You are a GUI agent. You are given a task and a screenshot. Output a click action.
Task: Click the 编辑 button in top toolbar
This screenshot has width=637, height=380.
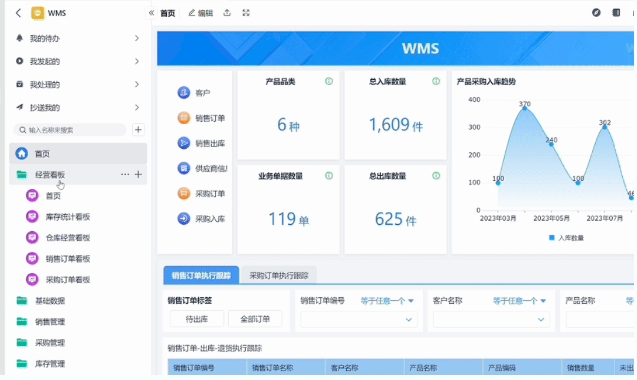click(x=201, y=13)
